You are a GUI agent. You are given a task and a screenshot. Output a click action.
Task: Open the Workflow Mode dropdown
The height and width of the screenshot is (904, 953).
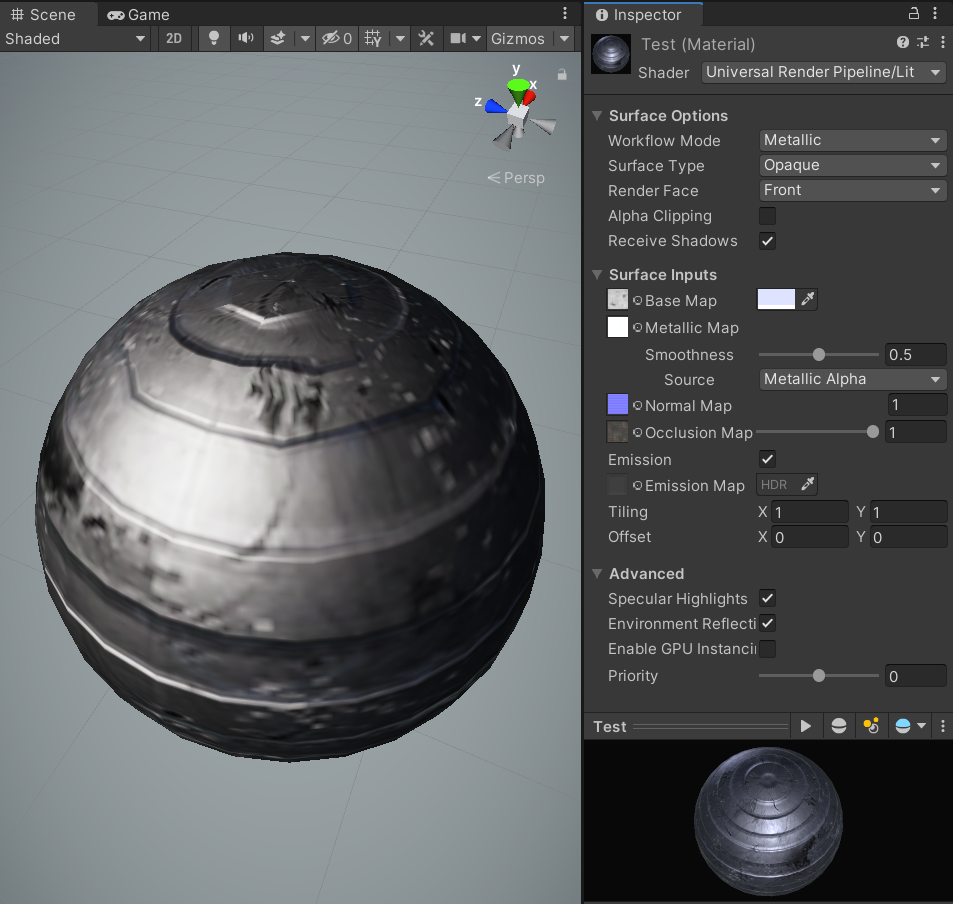click(x=852, y=141)
